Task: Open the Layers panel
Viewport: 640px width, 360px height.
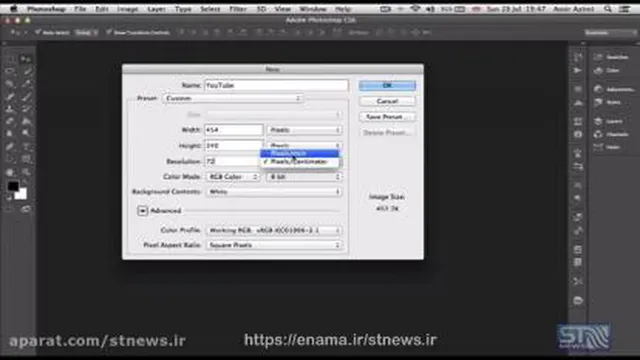Action: pos(609,121)
